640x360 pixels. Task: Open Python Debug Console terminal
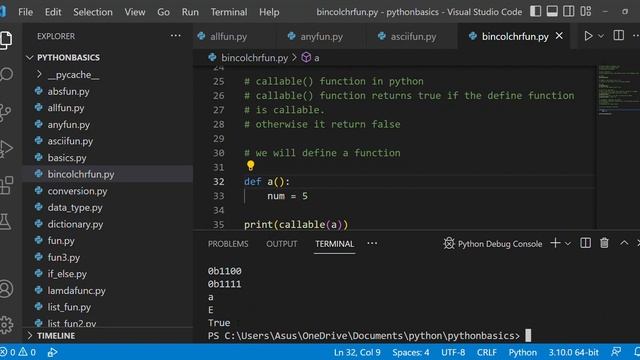pyautogui.click(x=493, y=244)
